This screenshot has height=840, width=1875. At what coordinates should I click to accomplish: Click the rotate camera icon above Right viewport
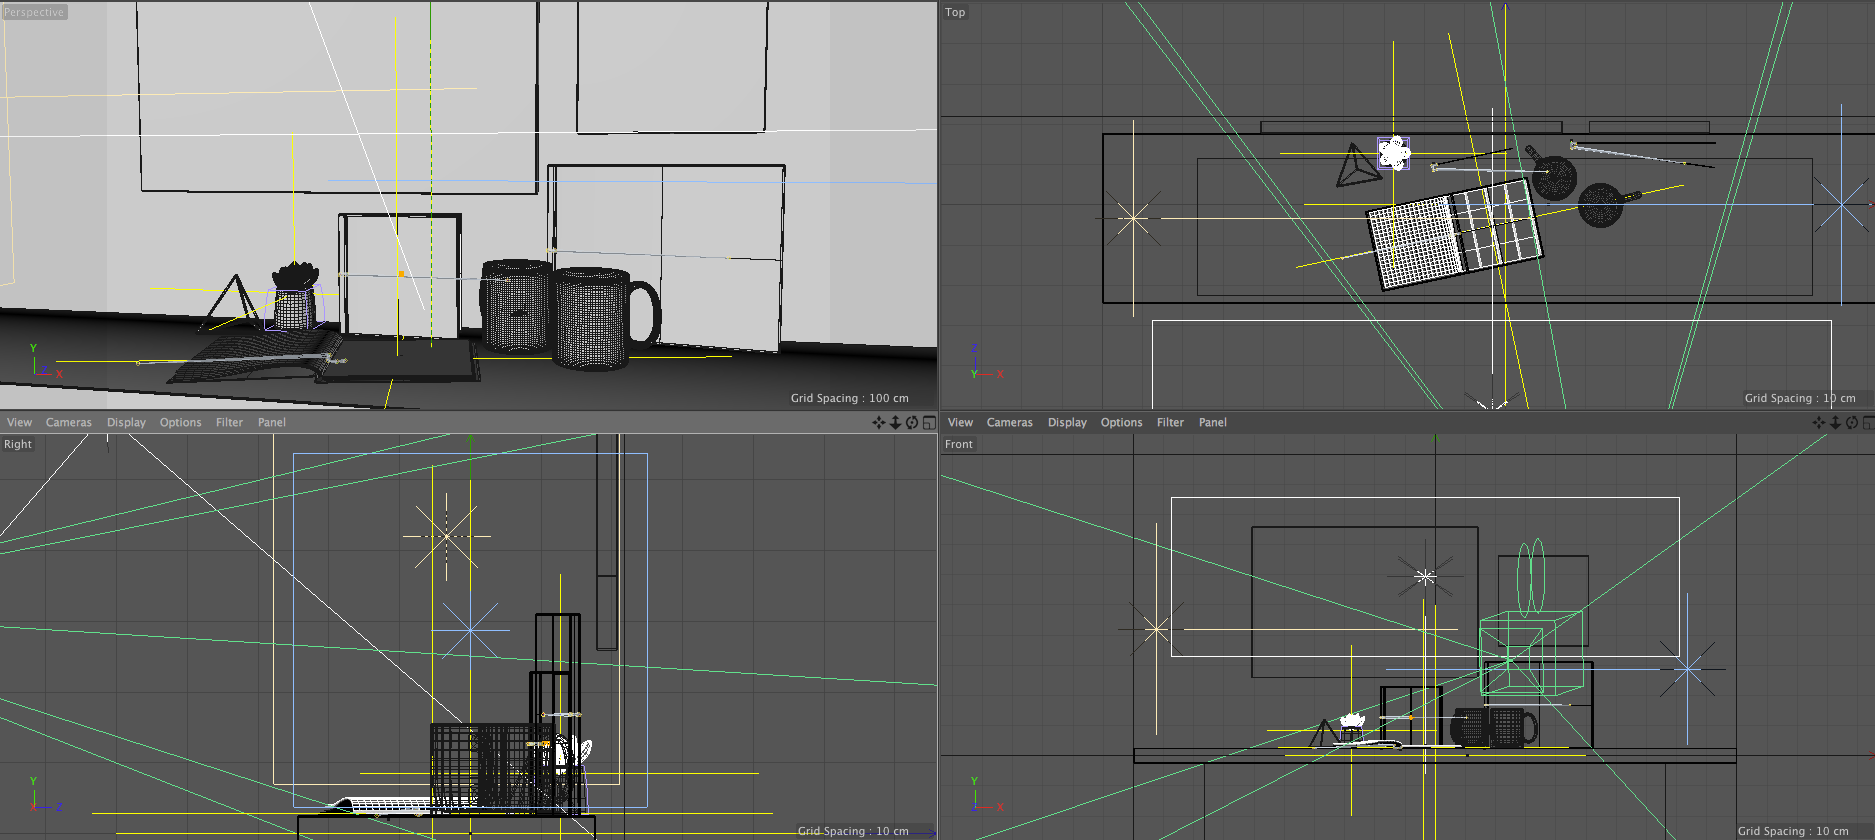point(912,423)
